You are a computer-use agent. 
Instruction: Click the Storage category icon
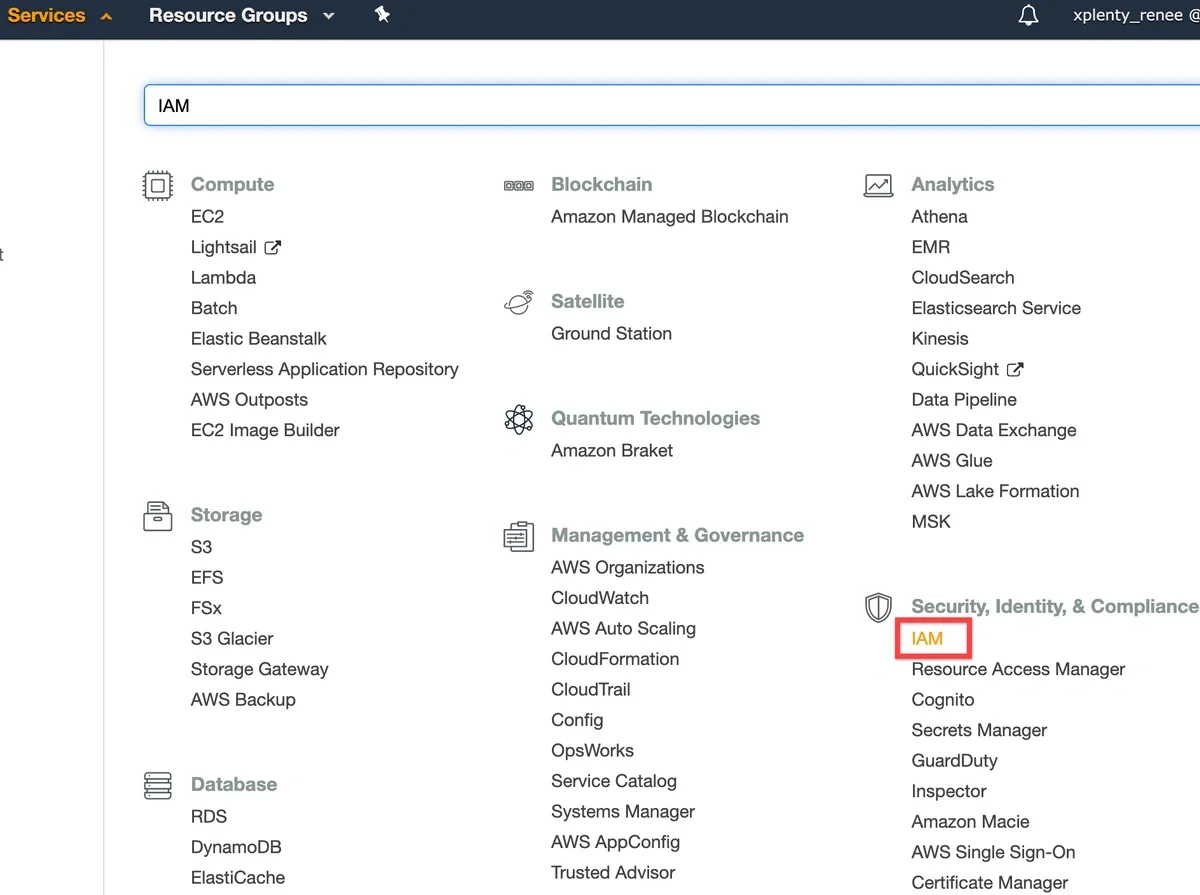pos(157,516)
